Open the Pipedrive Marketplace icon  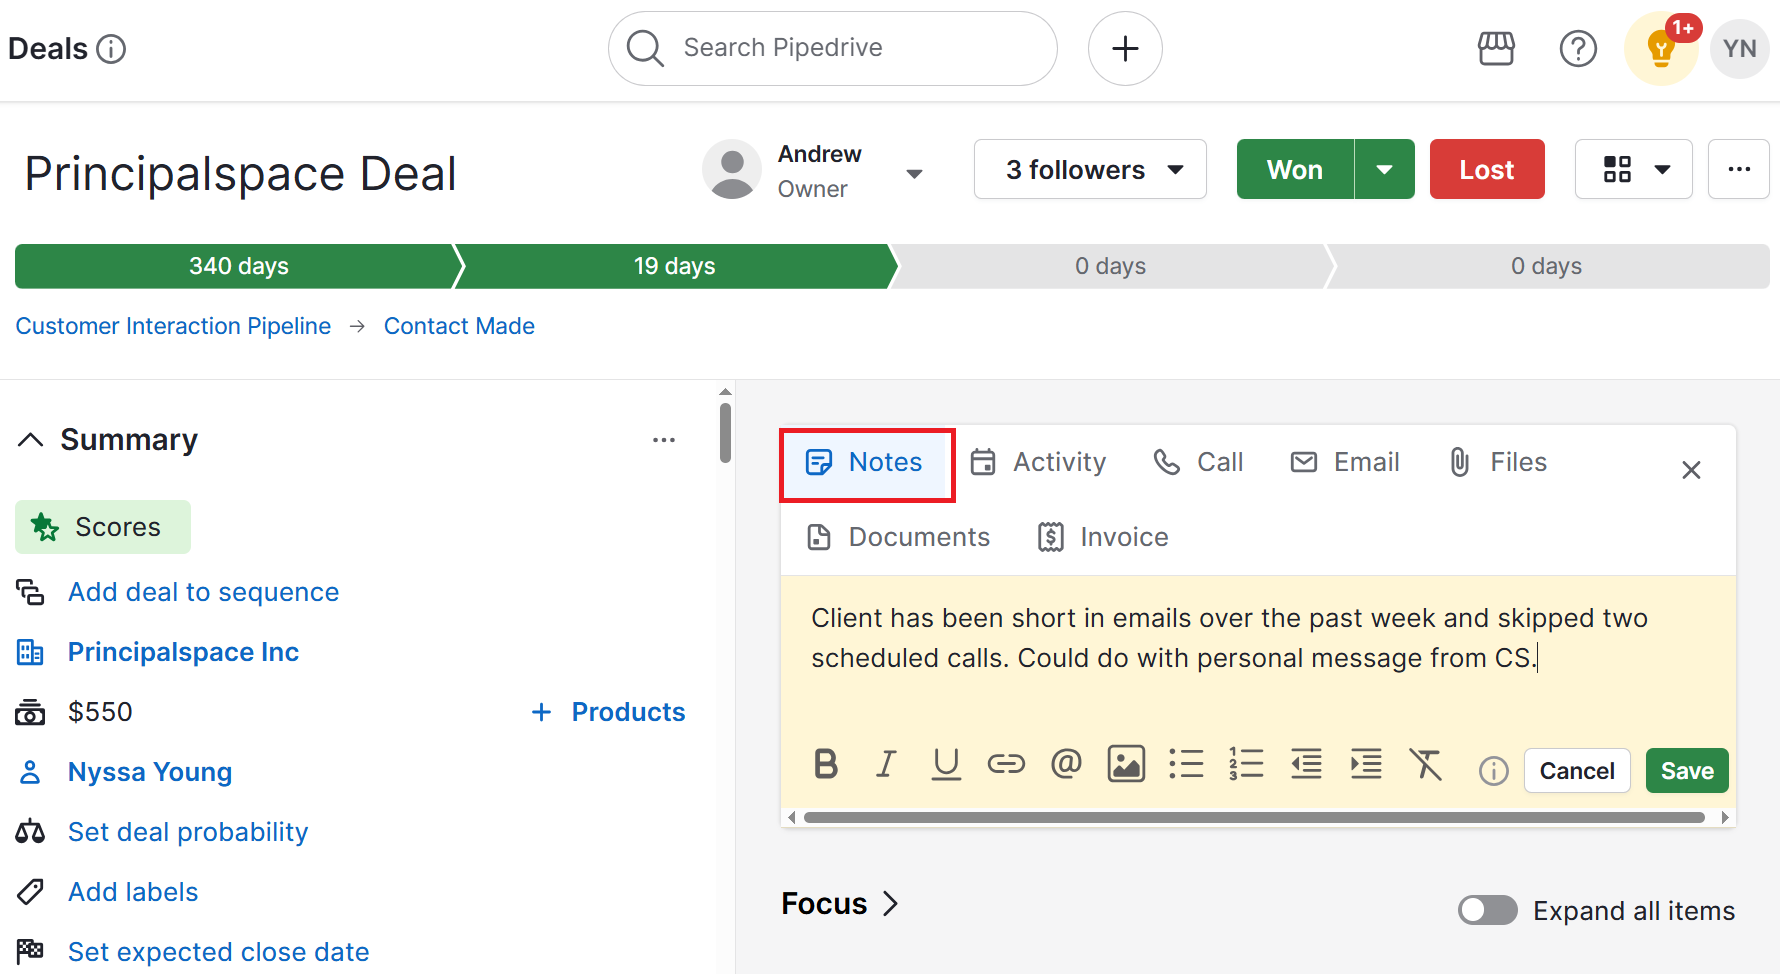pos(1495,48)
